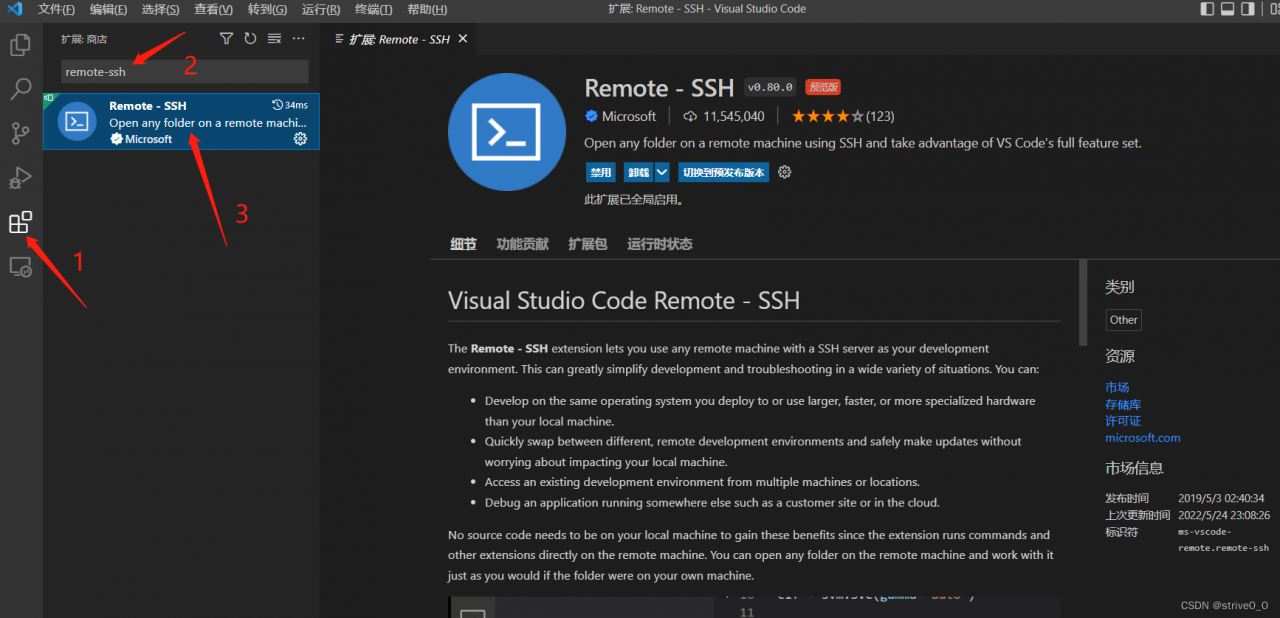Image resolution: width=1280 pixels, height=618 pixels.
Task: Click the Remote Explorer icon
Action: [20, 267]
